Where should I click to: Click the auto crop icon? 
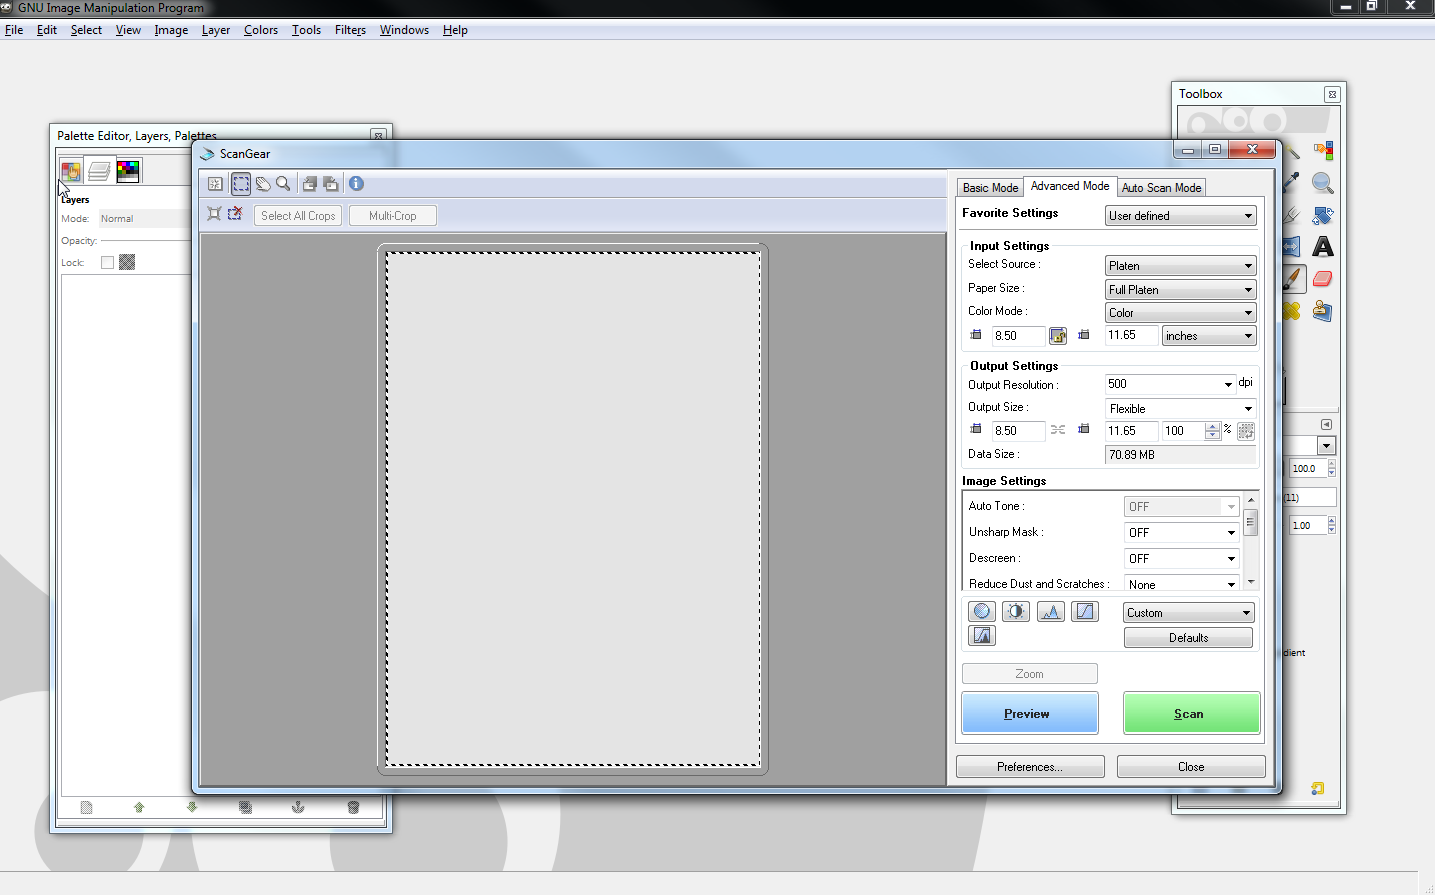[214, 214]
